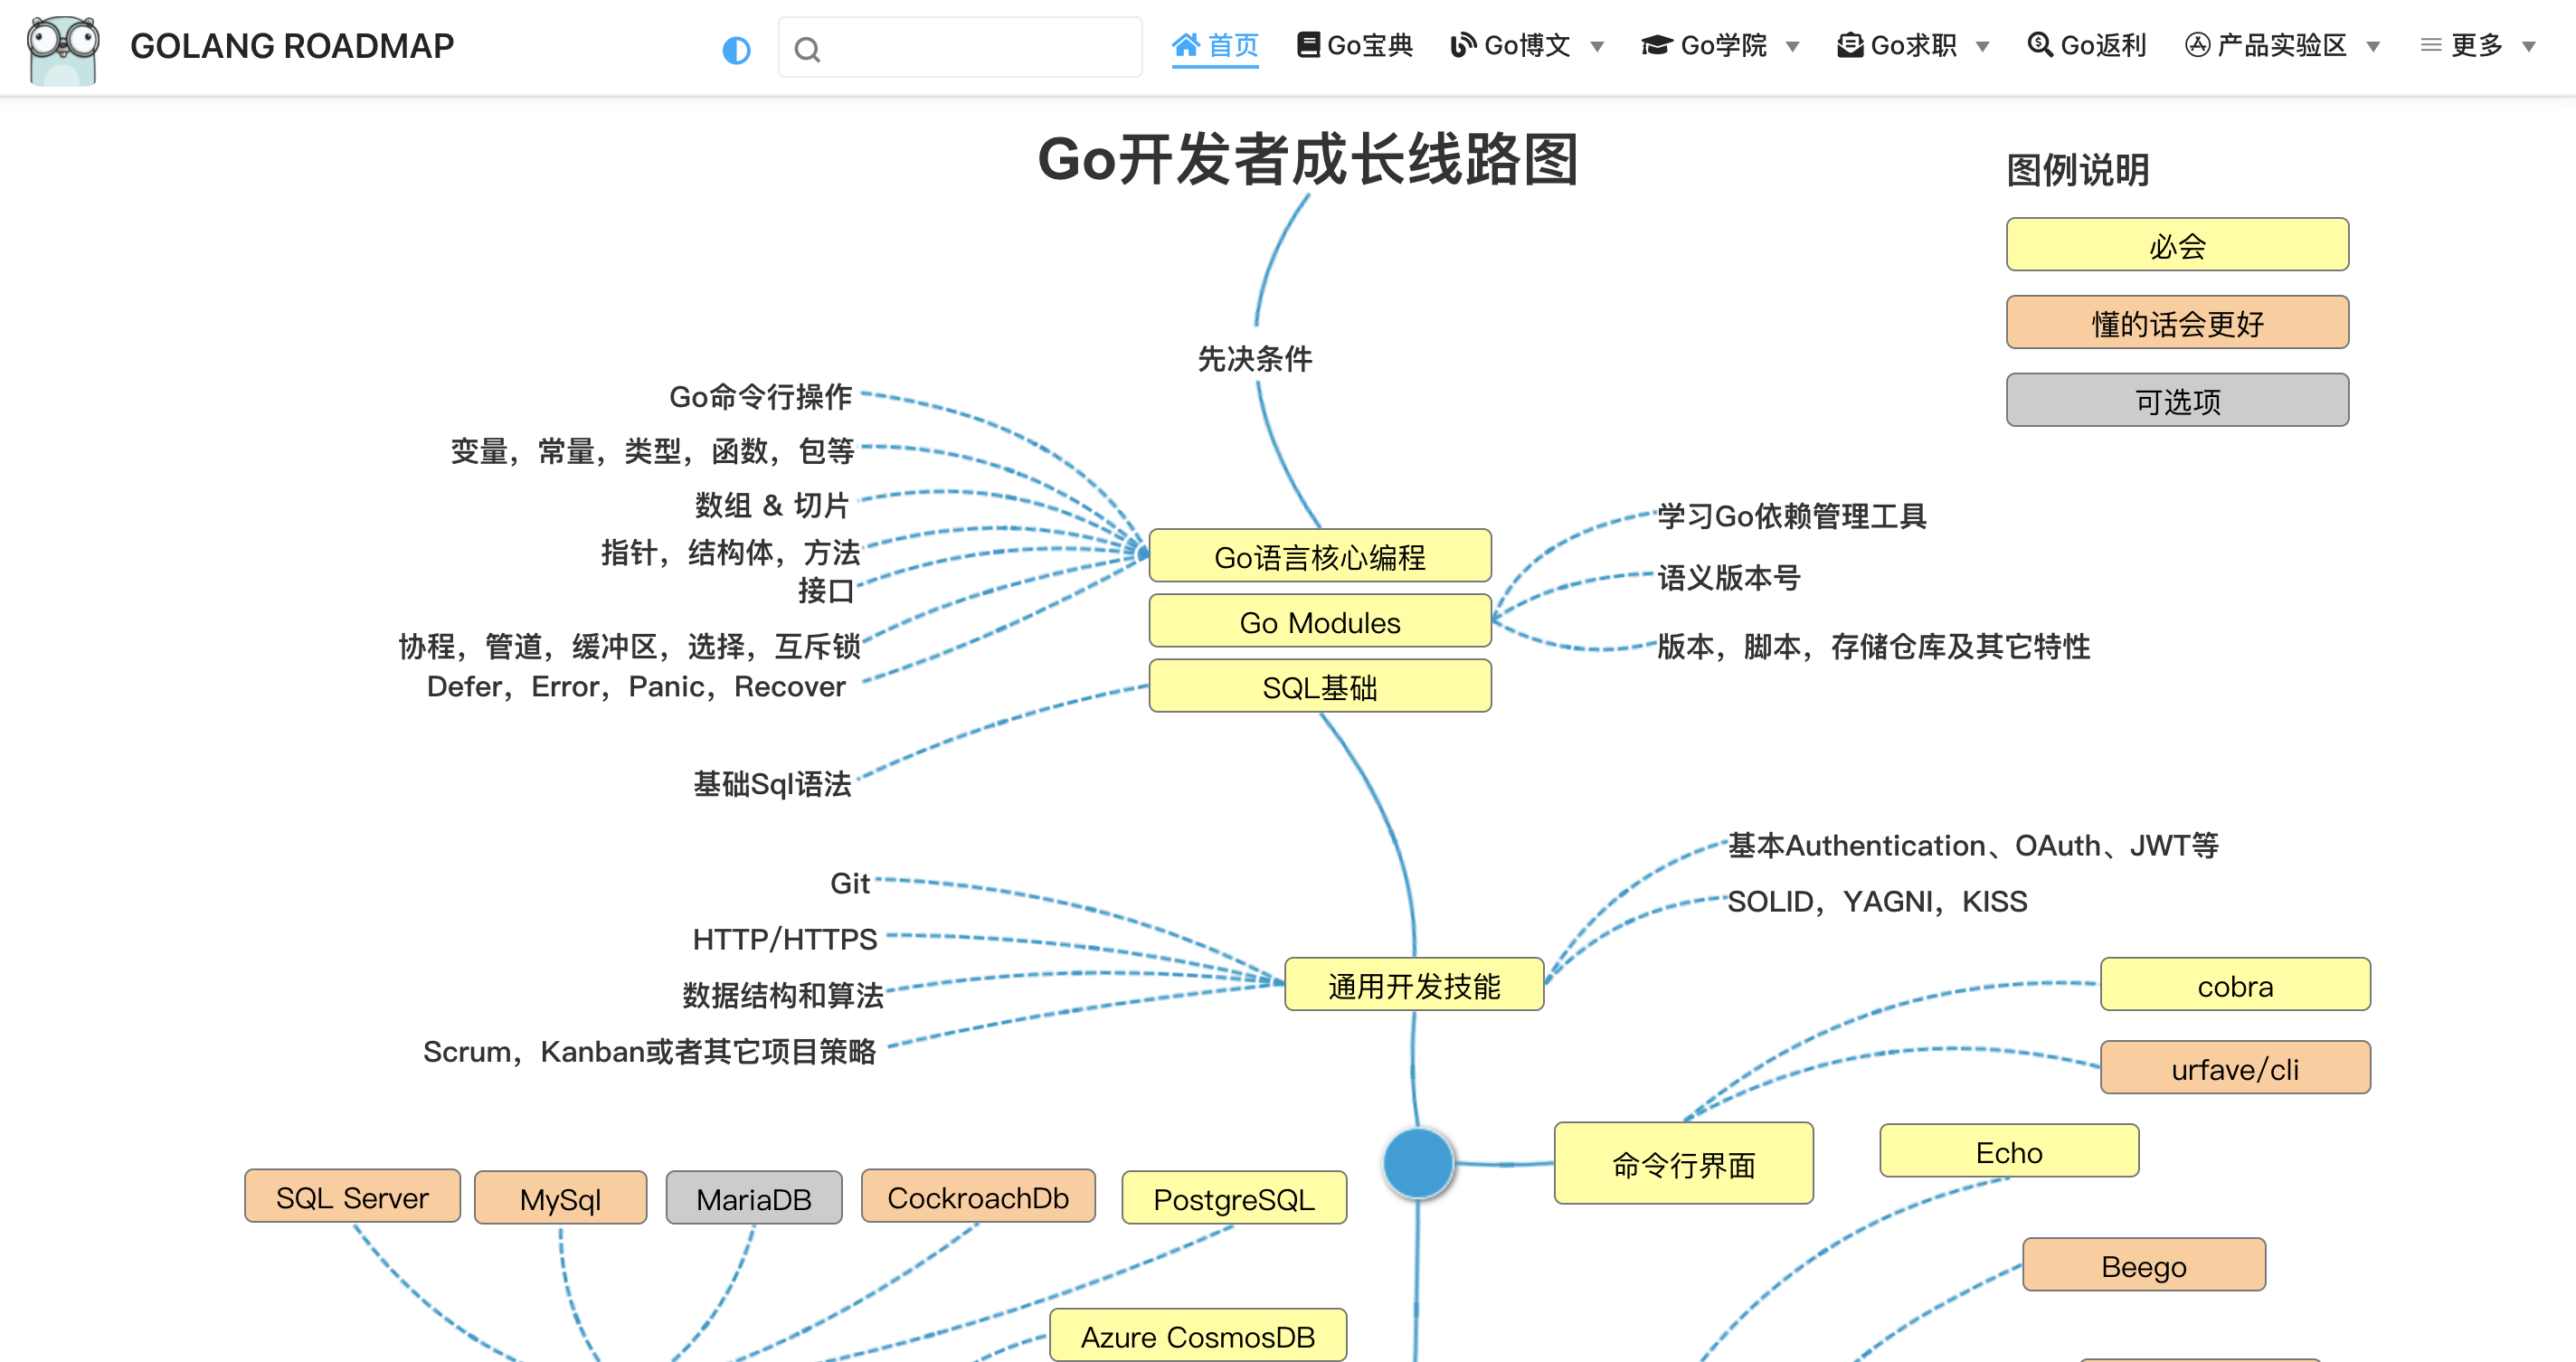2576x1362 pixels.
Task: Click the app store icon for 产品实验区
Action: [x=2197, y=45]
